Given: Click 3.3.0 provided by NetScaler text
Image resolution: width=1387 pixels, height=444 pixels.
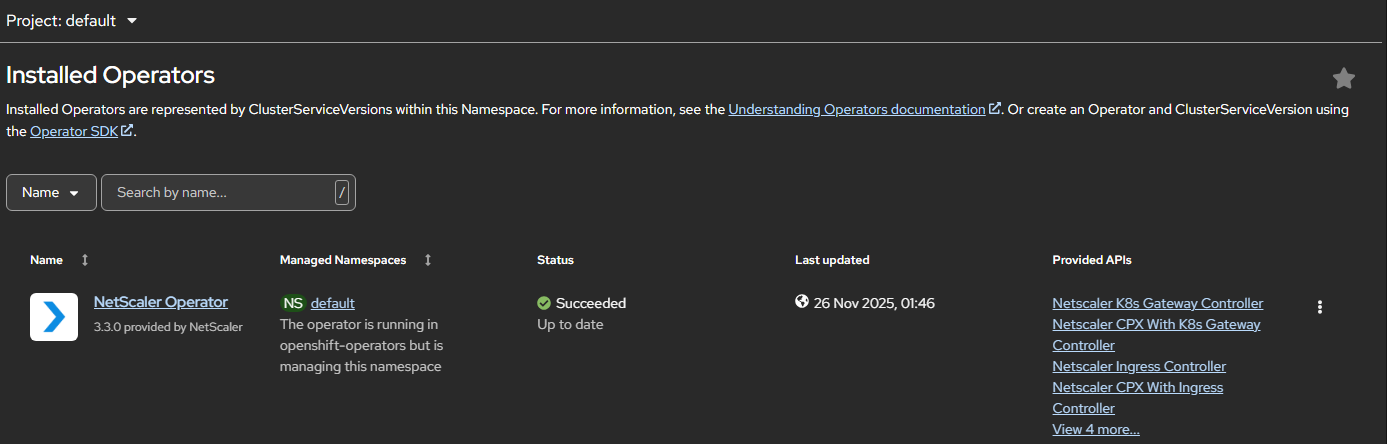Looking at the screenshot, I should [168, 326].
